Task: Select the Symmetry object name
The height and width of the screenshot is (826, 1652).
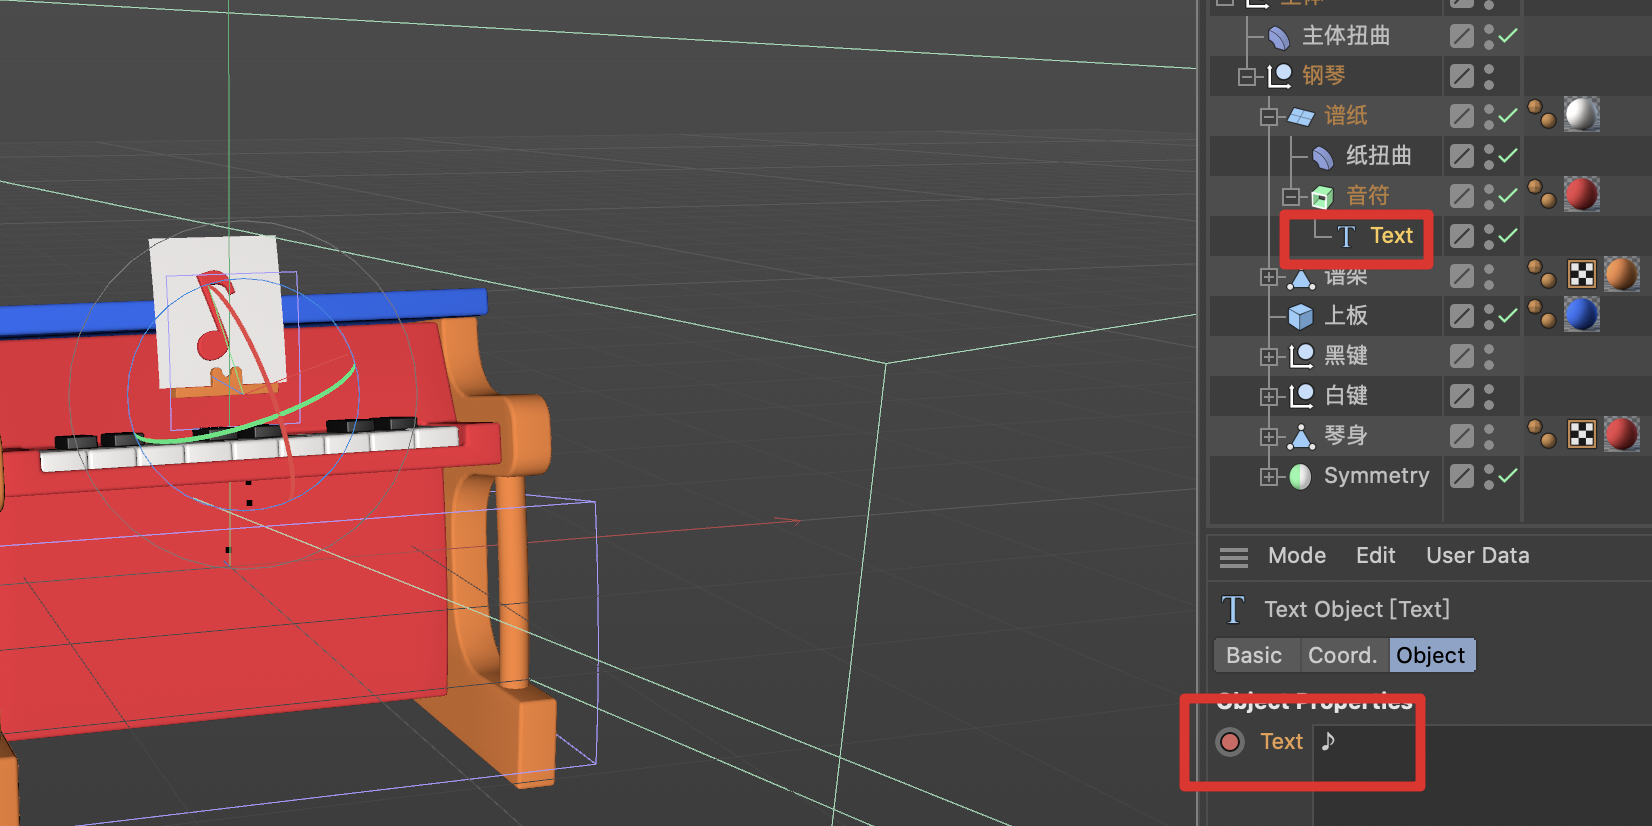Action: [x=1377, y=476]
